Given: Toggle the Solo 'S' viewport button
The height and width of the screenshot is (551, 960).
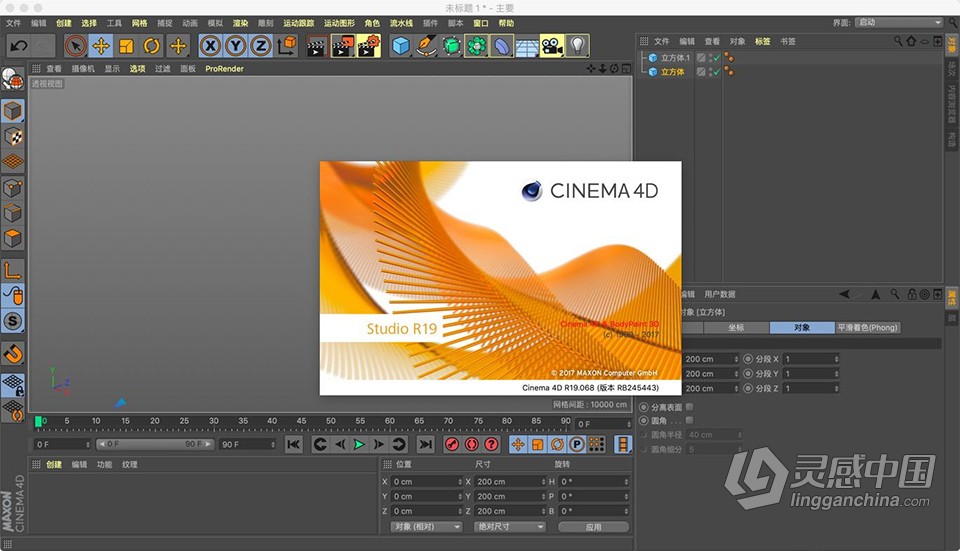Looking at the screenshot, I should tap(13, 321).
